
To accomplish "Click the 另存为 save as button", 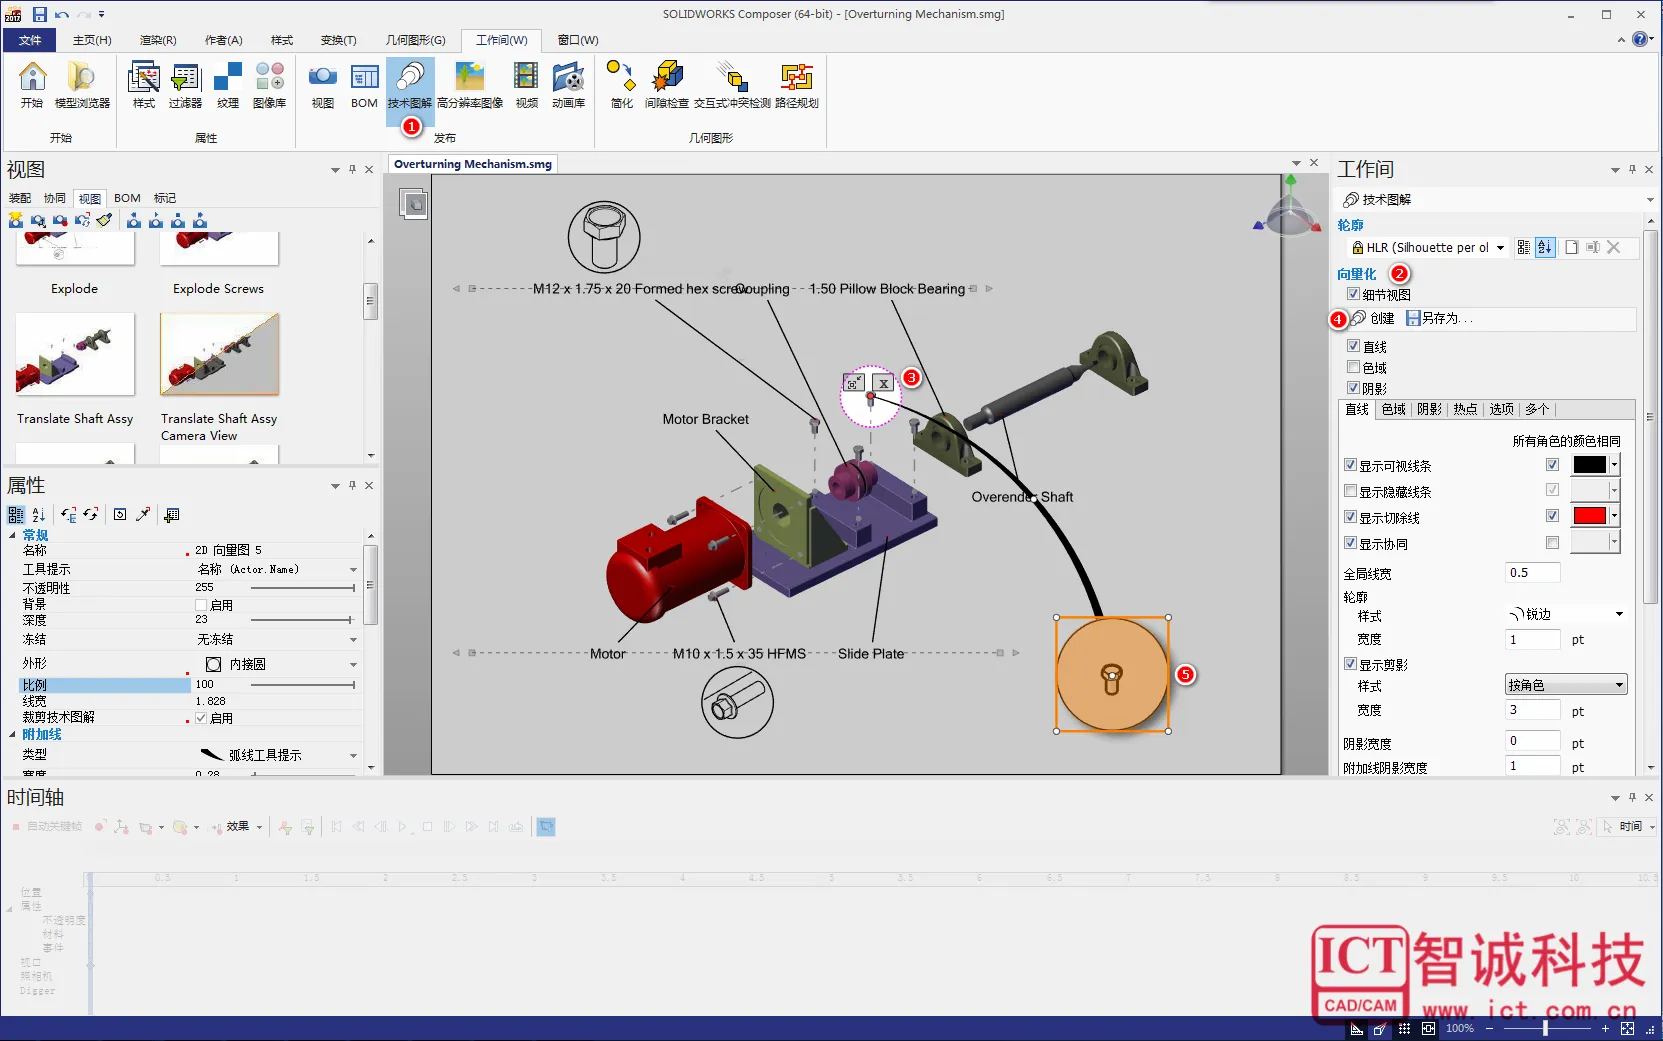I will pos(1440,318).
